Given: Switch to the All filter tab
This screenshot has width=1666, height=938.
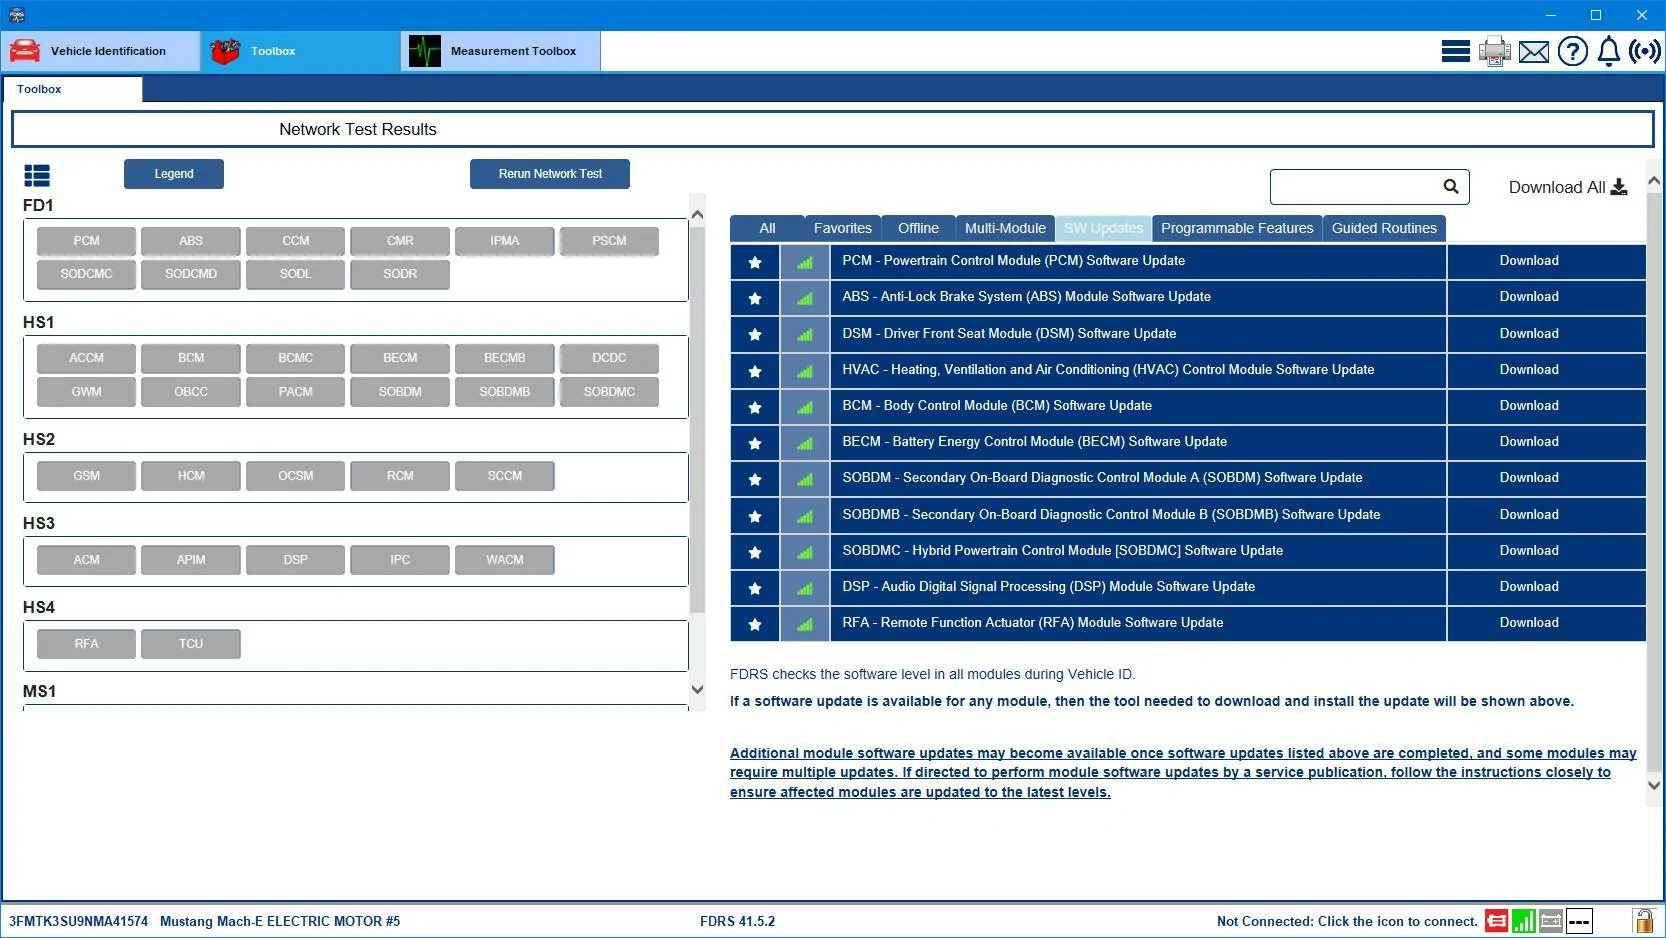Looking at the screenshot, I should [767, 228].
